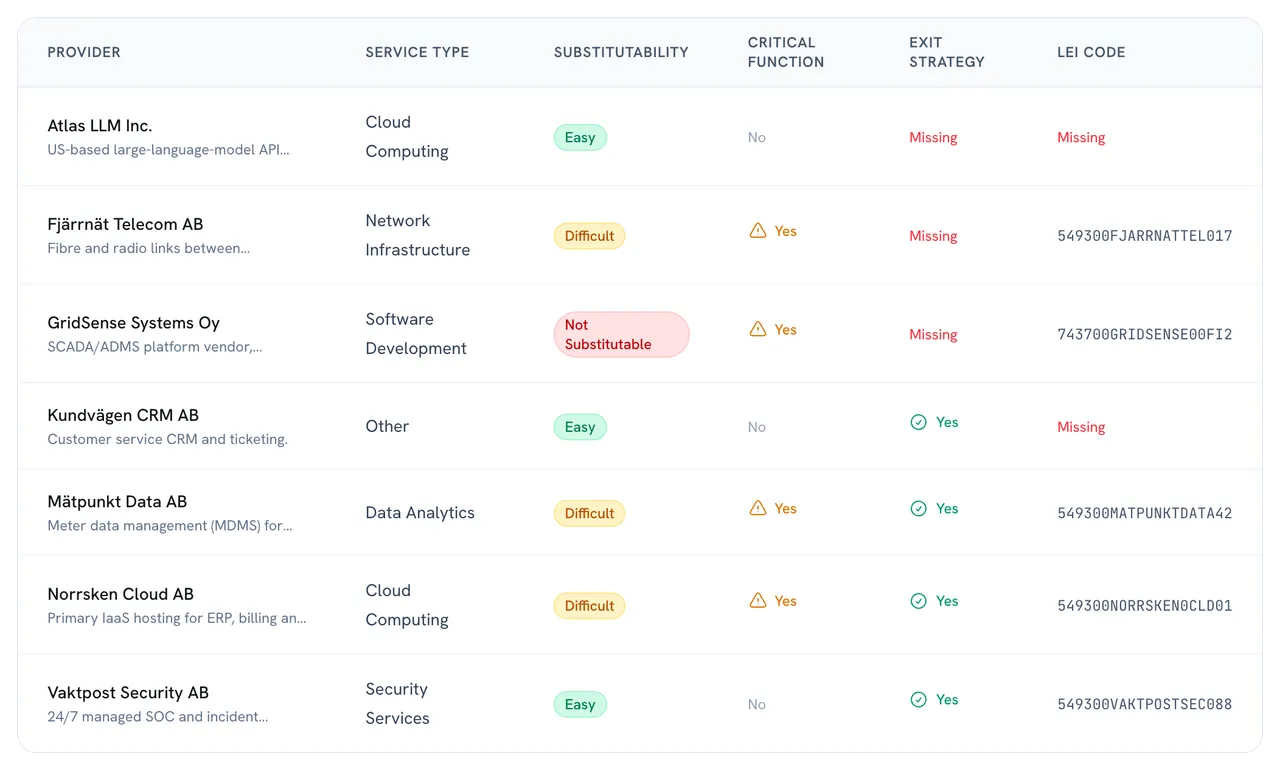Open the Atlas LLM Inc. provider entry
The width and height of the screenshot is (1280, 770).
[100, 125]
